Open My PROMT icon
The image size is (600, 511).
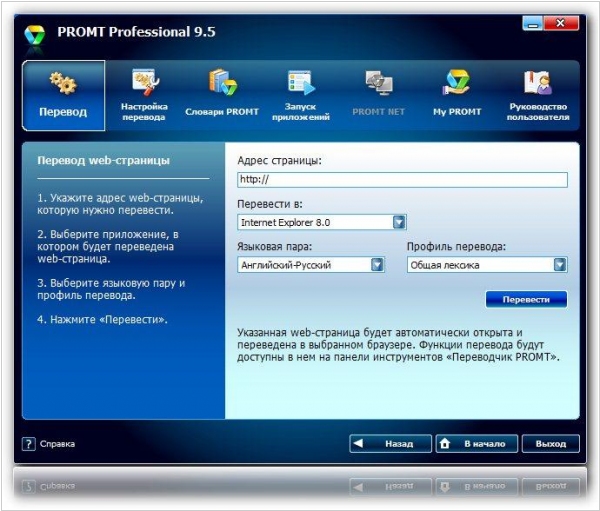[457, 82]
